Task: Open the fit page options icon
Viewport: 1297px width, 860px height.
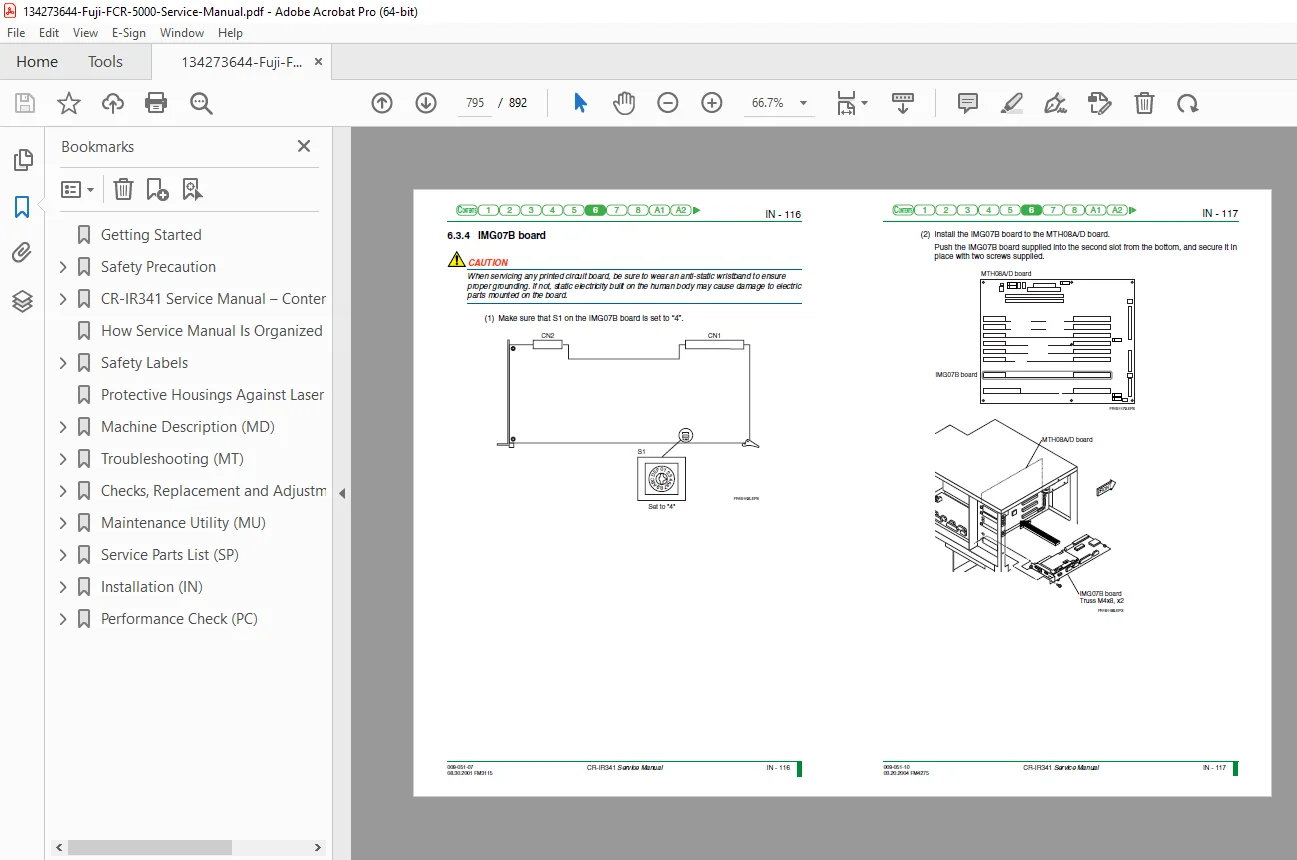Action: pos(852,103)
